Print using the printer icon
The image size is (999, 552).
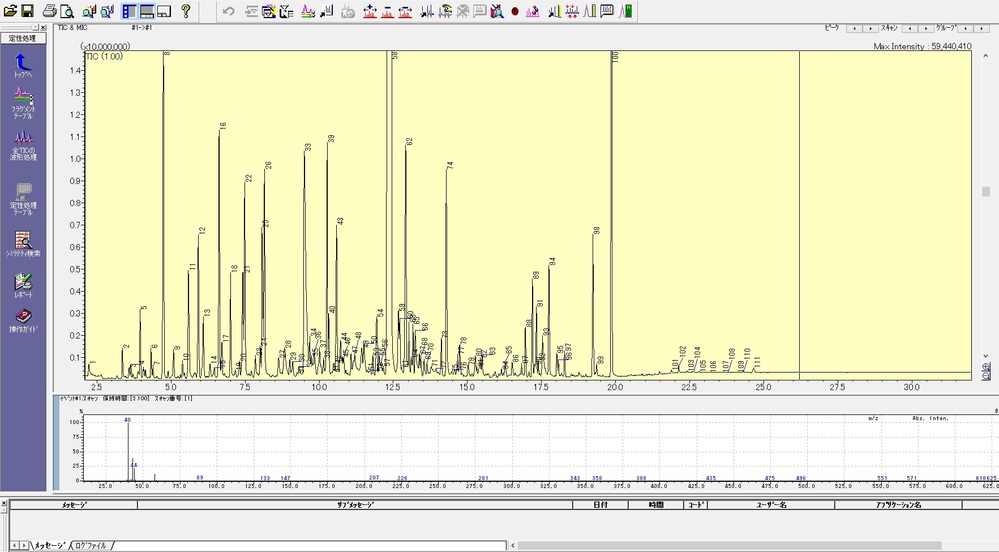[50, 11]
